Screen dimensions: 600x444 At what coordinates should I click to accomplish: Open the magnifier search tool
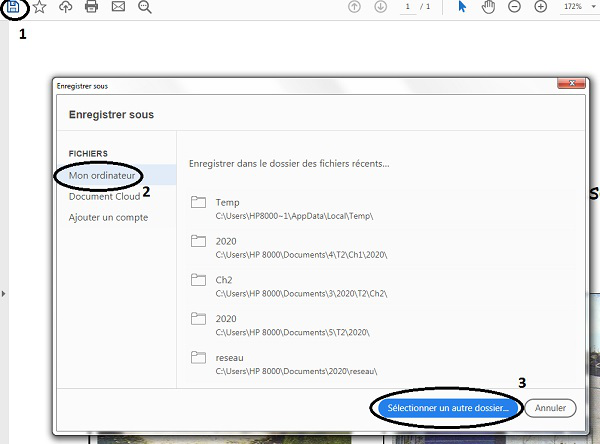(144, 7)
